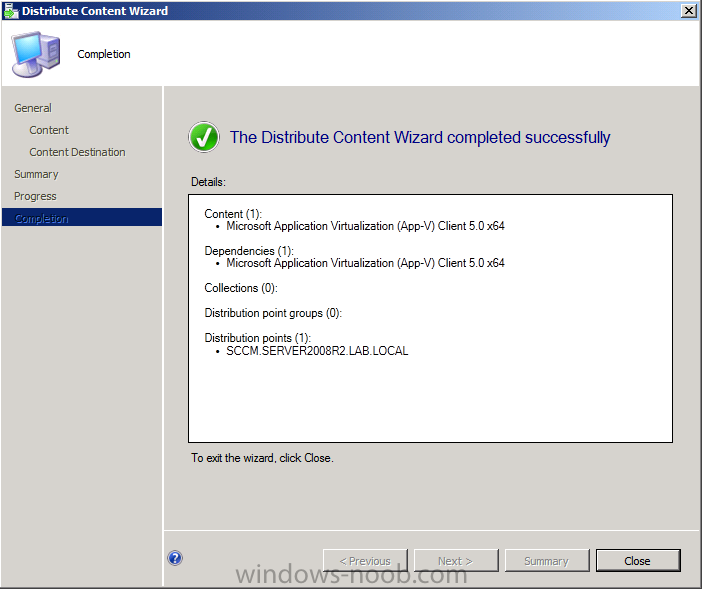Image resolution: width=702 pixels, height=589 pixels.
Task: Click the Completion title in the header
Action: (104, 54)
